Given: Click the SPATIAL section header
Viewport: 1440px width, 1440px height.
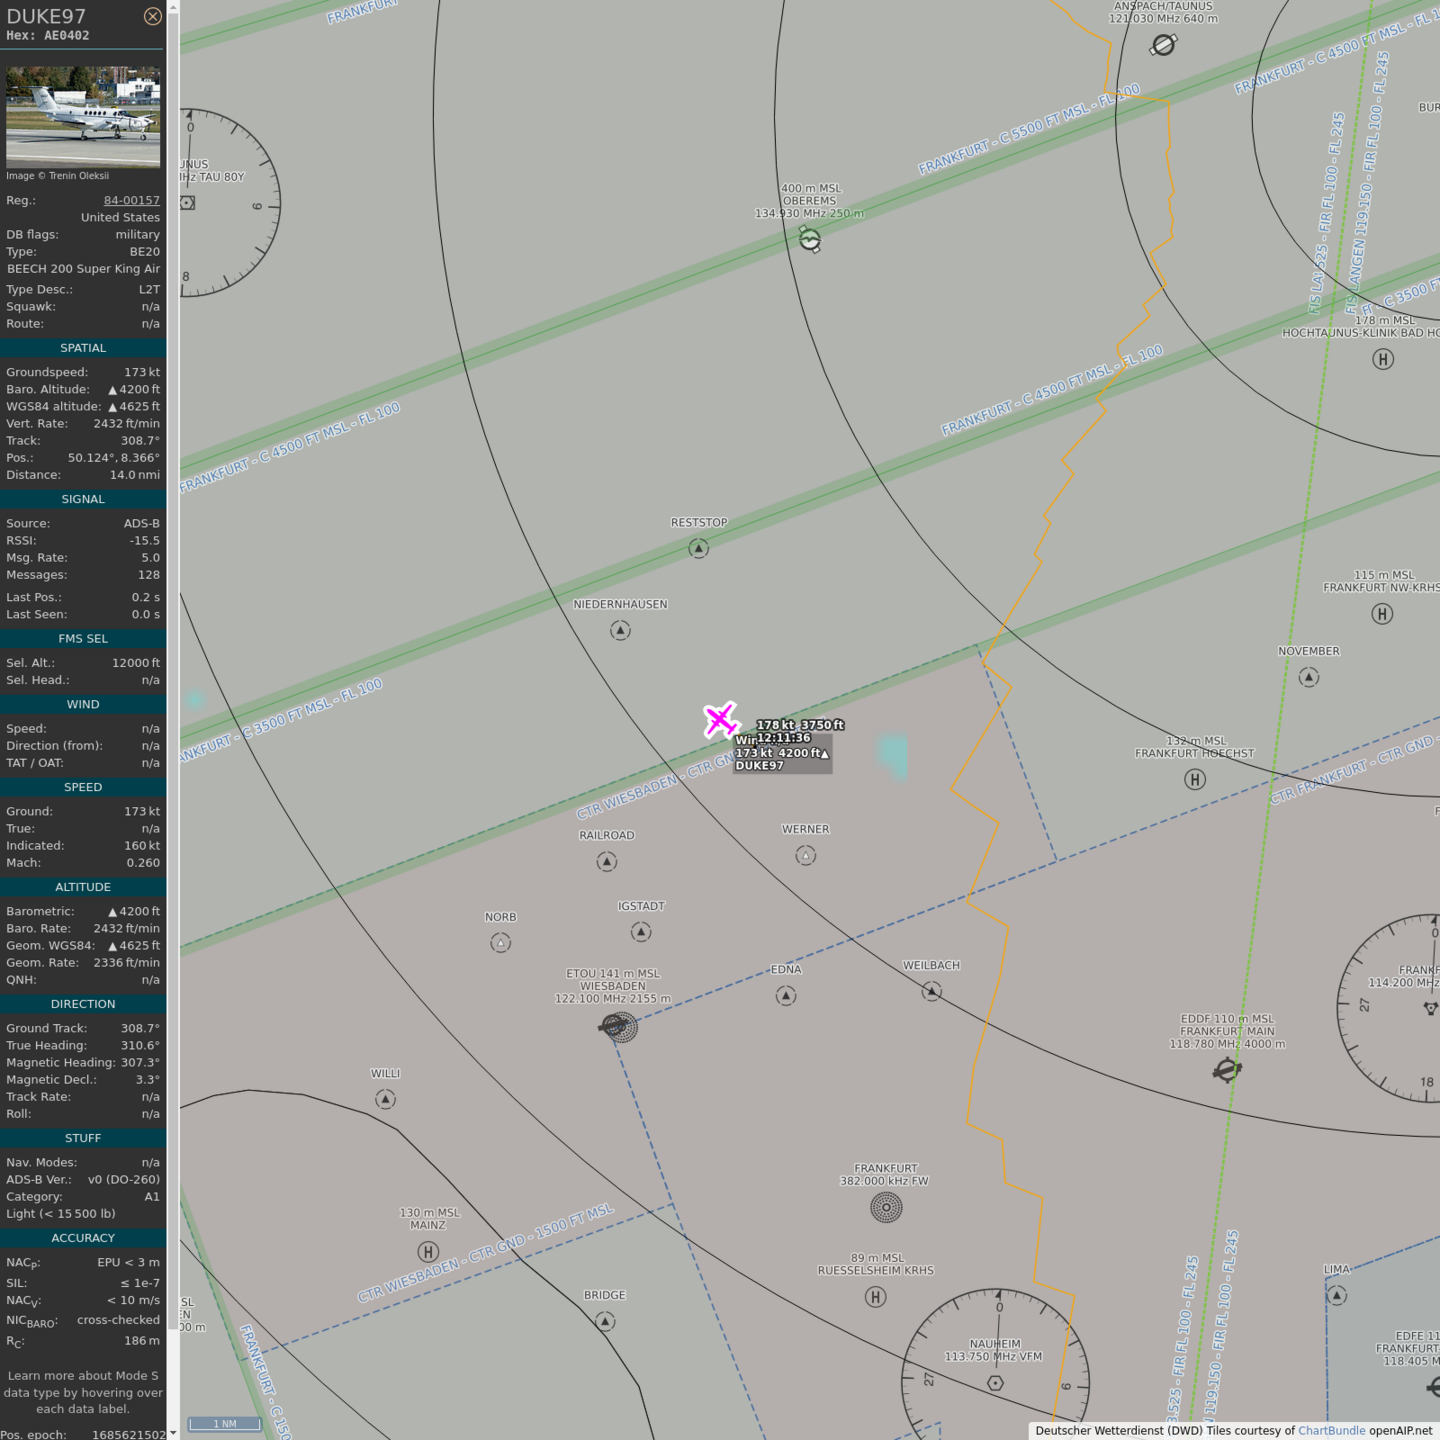Looking at the screenshot, I should 83,348.
